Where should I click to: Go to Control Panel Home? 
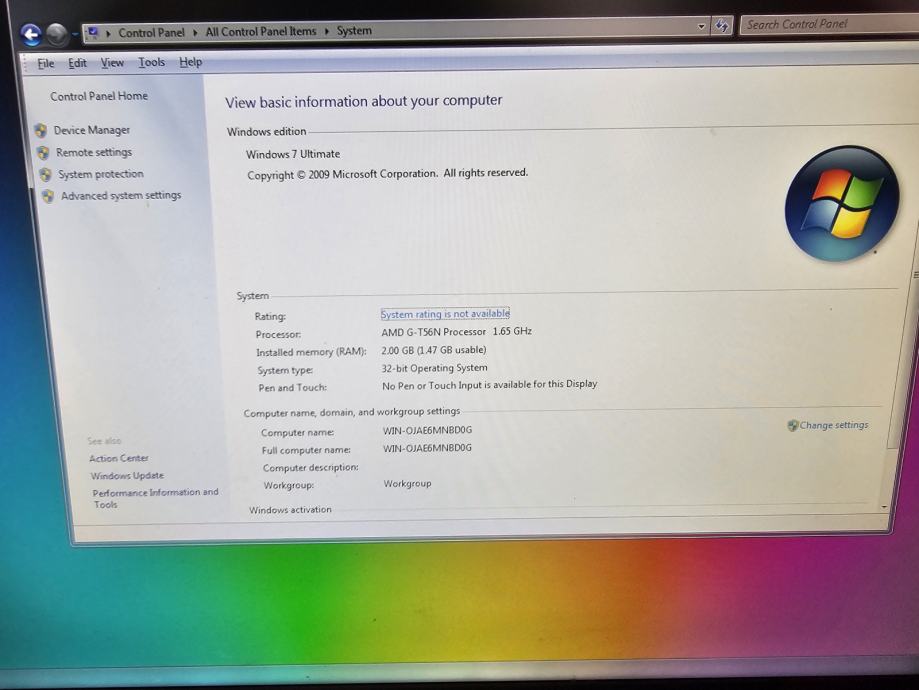pos(99,96)
